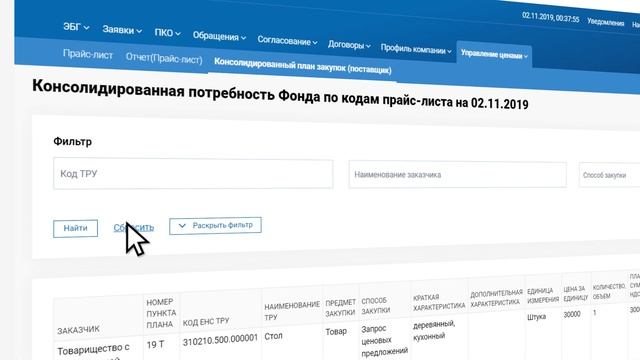640x360 pixels.
Task: Click the Стол name cell
Action: (273, 336)
